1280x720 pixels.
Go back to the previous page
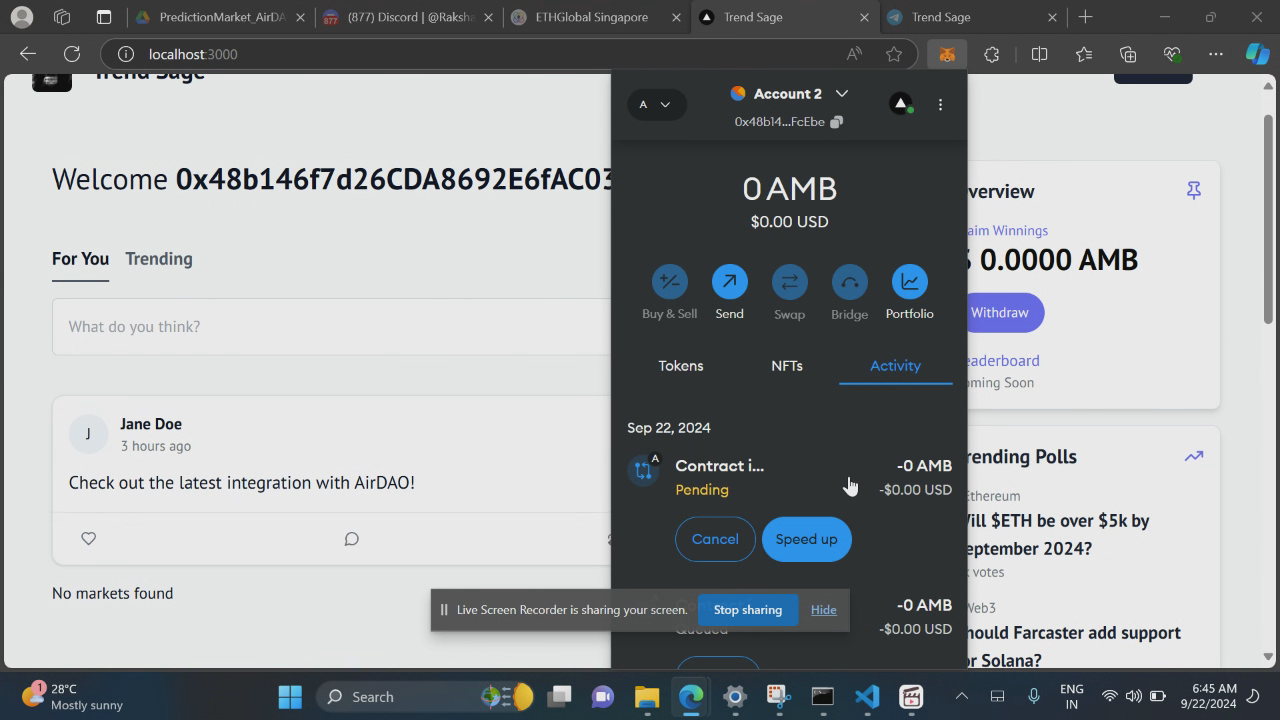point(28,54)
